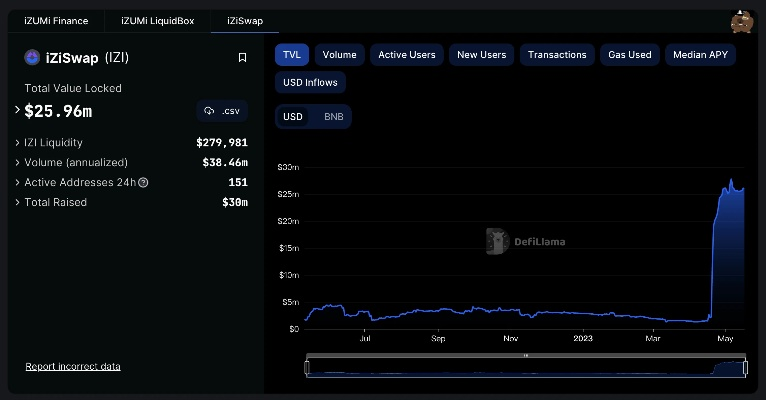This screenshot has width=766, height=400.
Task: Toggle the TVL chart metric
Action: tap(292, 55)
